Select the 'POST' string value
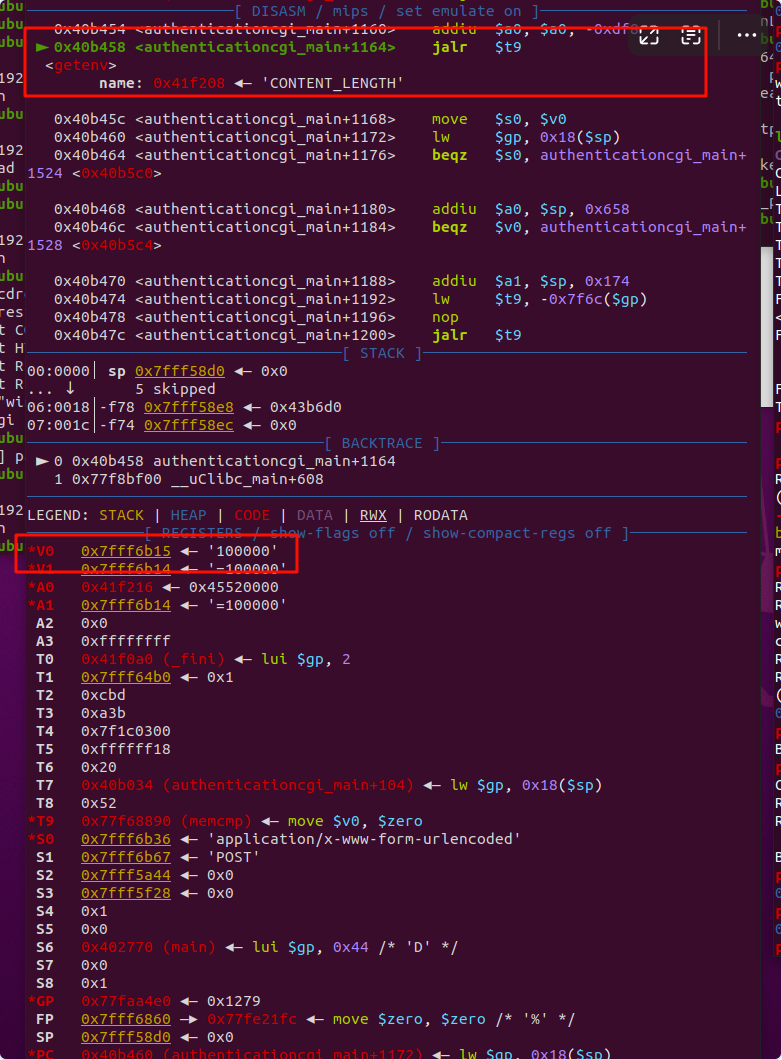 233,857
